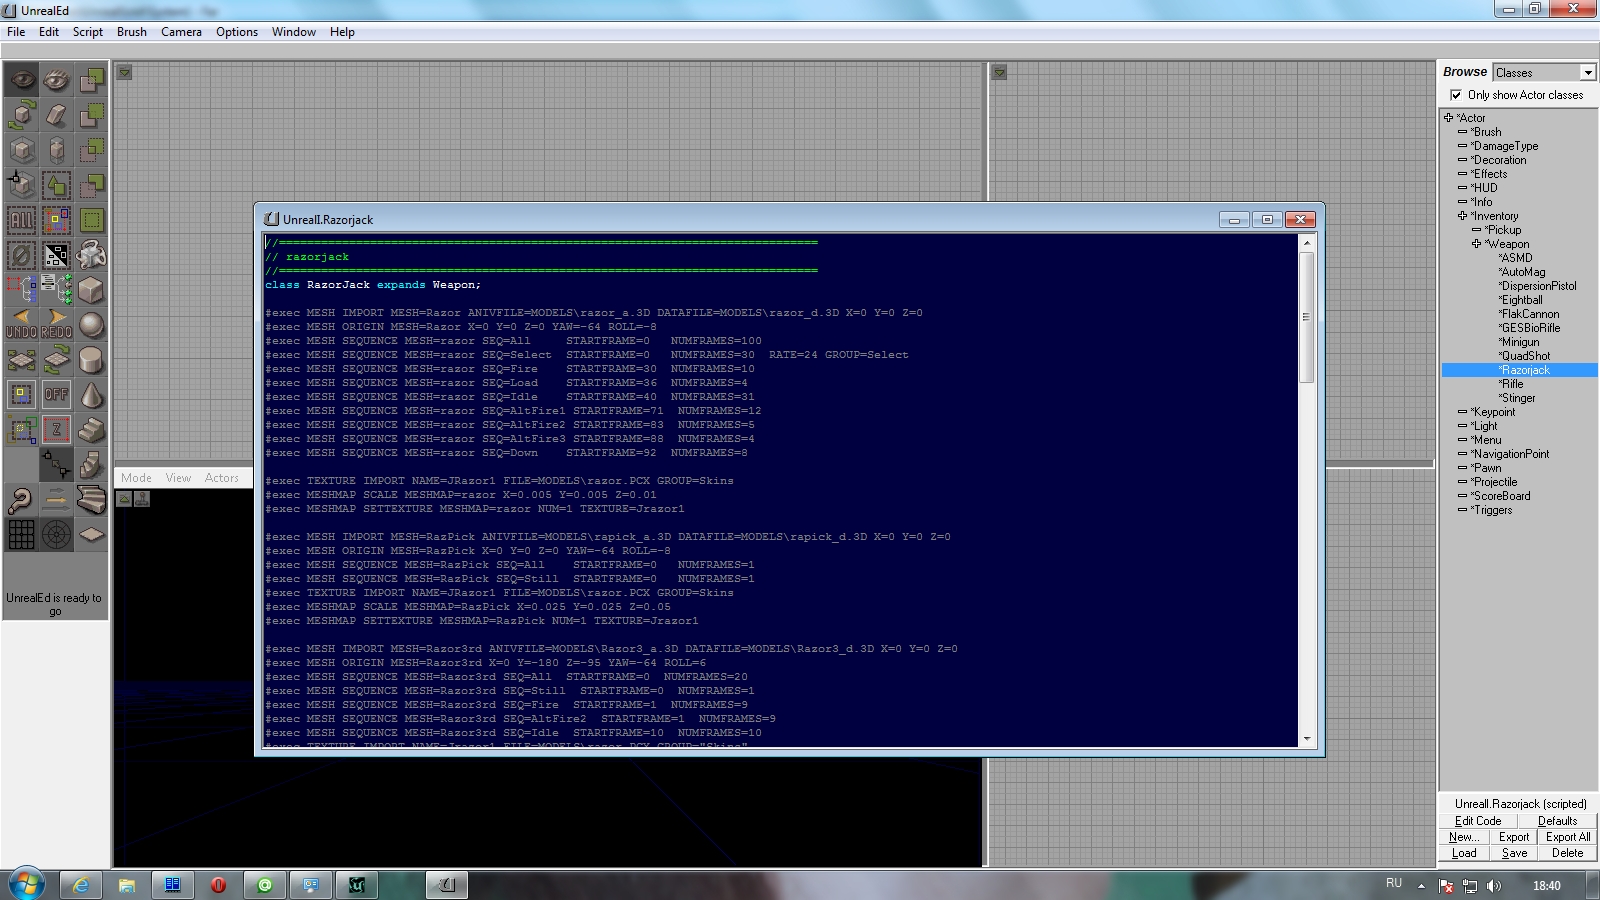Open the Script menu
The width and height of the screenshot is (1600, 900).
click(x=88, y=32)
